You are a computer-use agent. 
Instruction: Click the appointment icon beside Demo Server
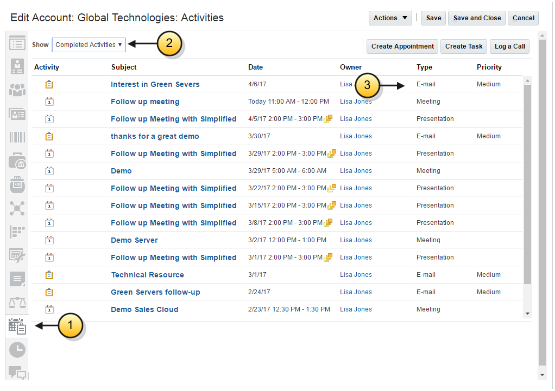click(49, 240)
